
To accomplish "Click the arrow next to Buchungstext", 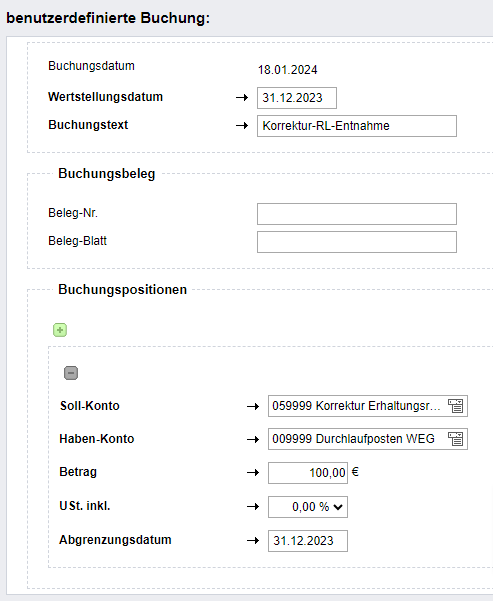I will click(242, 126).
